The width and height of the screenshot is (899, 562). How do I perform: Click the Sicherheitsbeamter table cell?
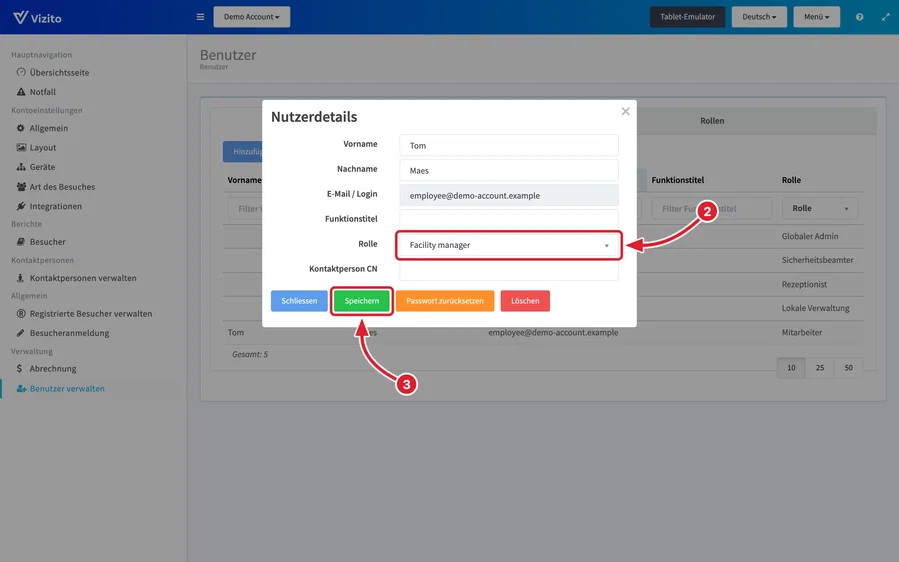pyautogui.click(x=817, y=260)
